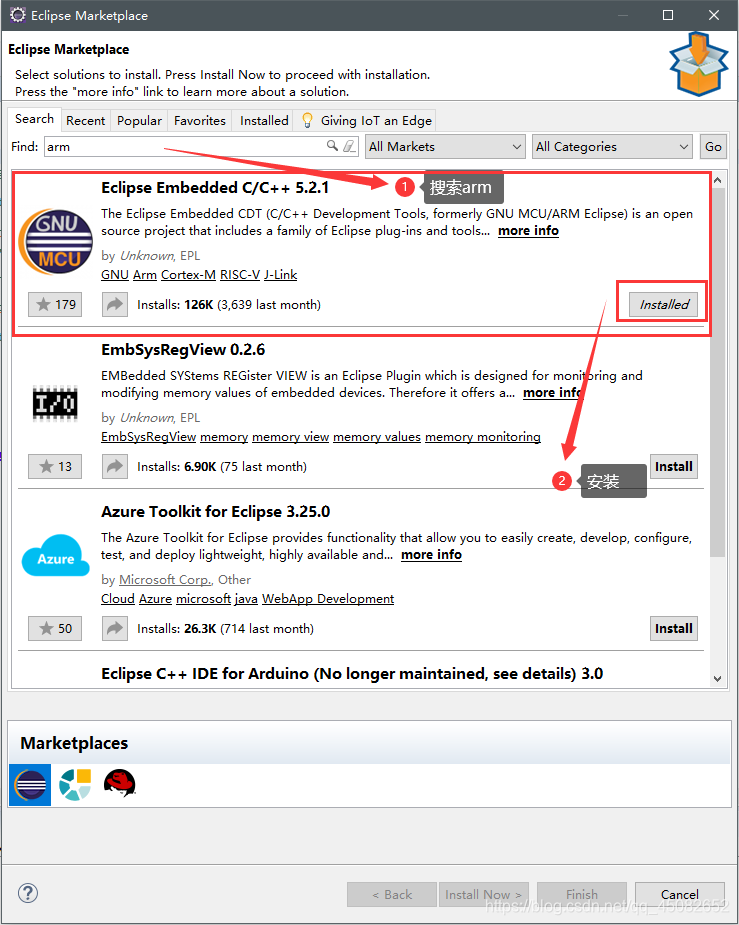Image resolution: width=739 pixels, height=925 pixels.
Task: Switch to the Installed tab
Action: [x=264, y=120]
